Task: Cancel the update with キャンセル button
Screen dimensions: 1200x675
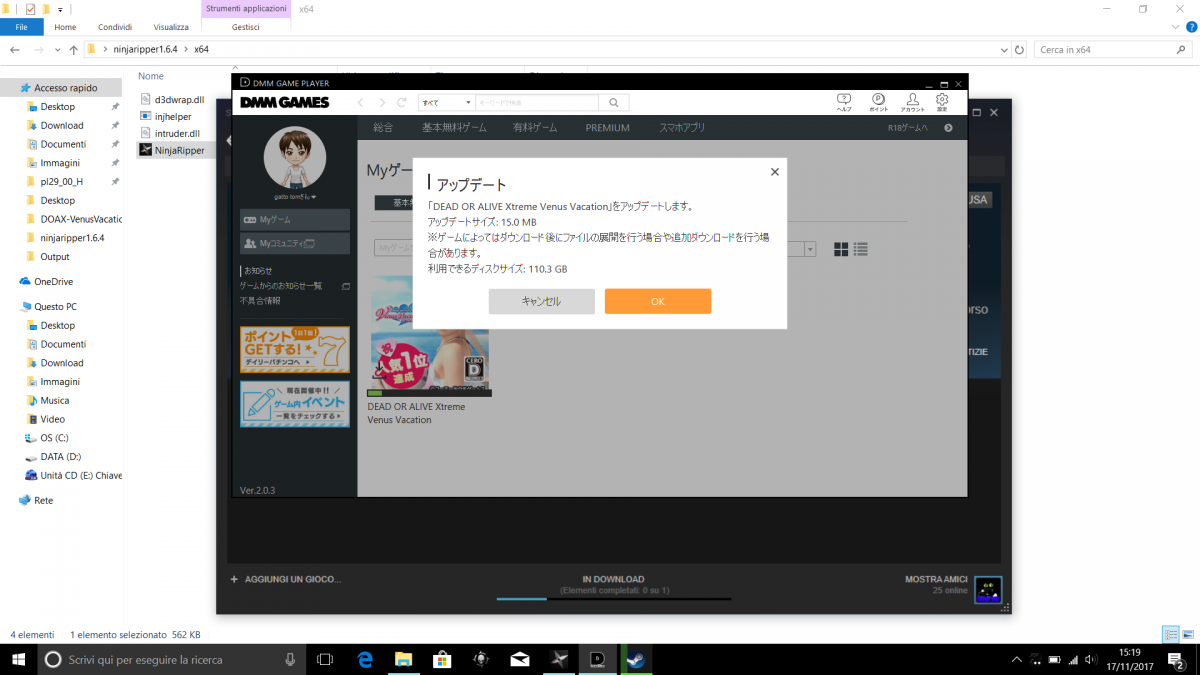Action: point(541,301)
